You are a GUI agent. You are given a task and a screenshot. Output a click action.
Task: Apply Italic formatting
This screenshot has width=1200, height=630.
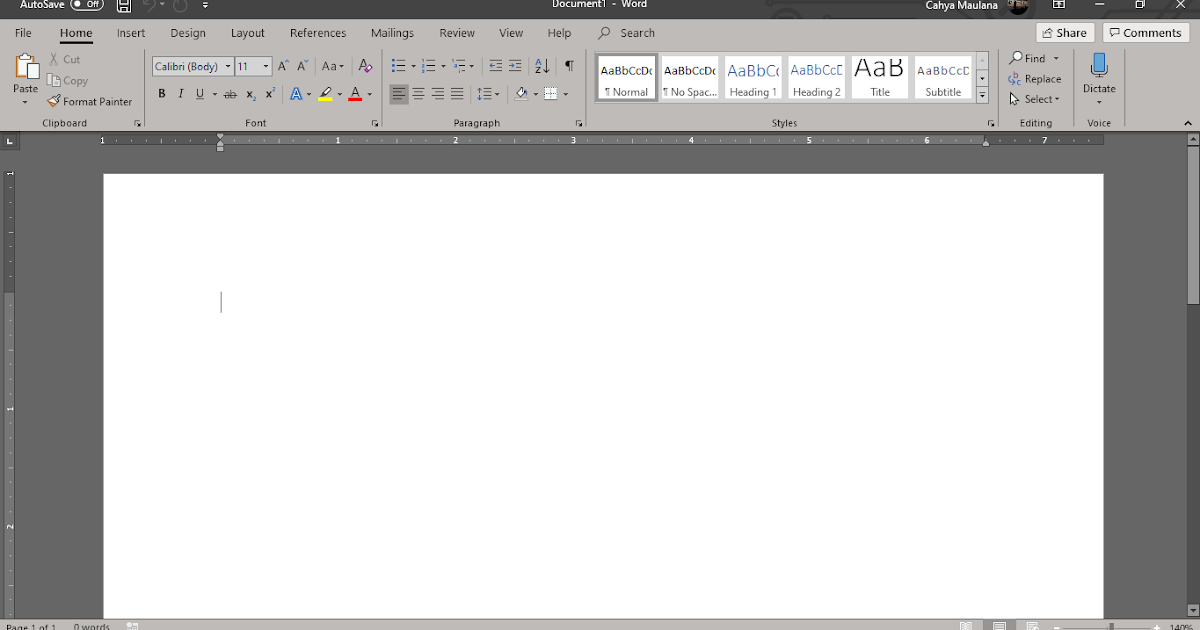179,93
